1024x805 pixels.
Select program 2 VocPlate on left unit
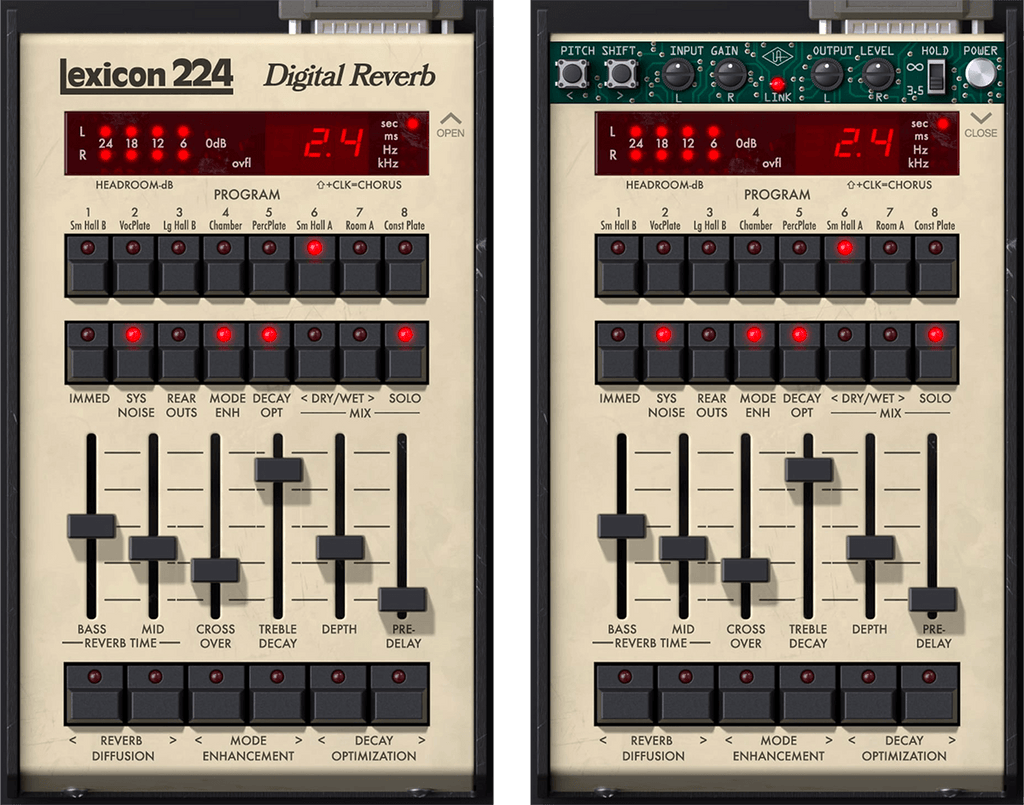[x=133, y=266]
